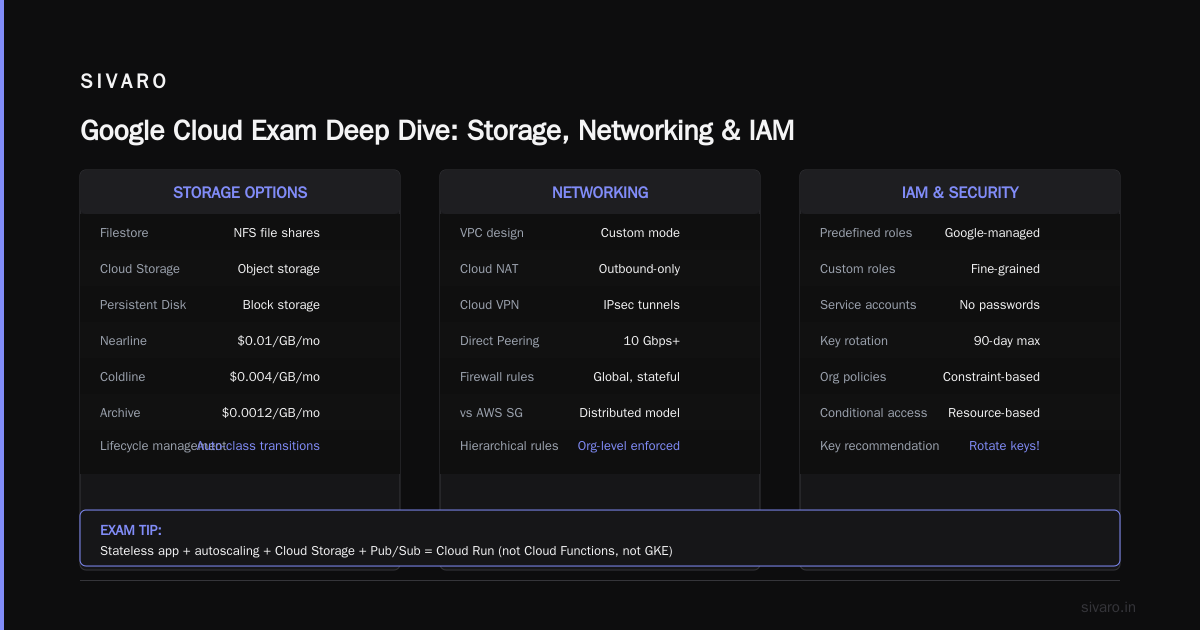The height and width of the screenshot is (630, 1200).
Task: Click the Autoclass transitions link
Action: (x=258, y=446)
